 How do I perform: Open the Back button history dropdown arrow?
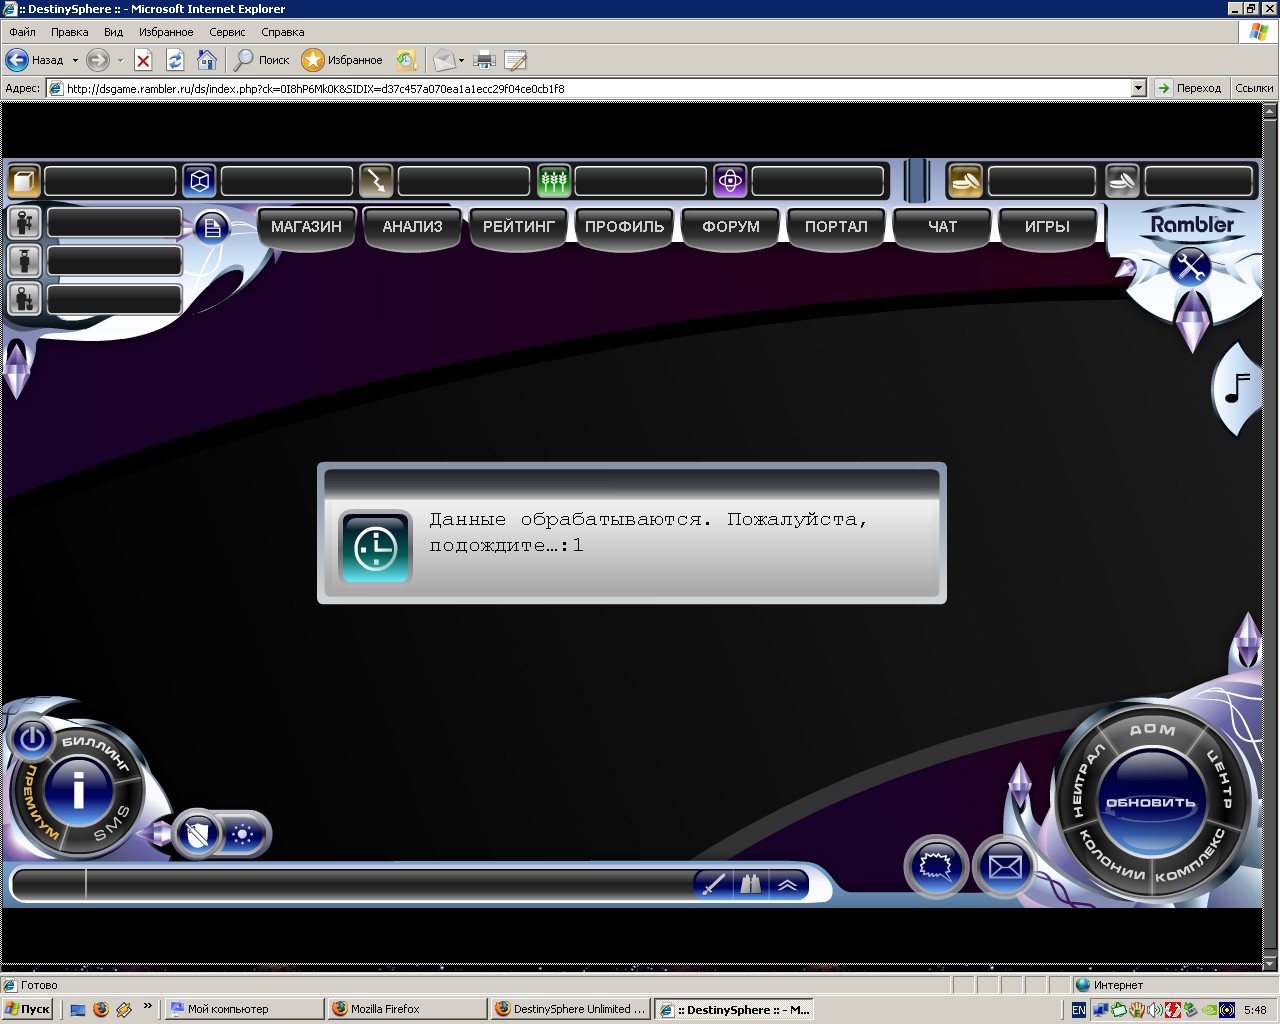tap(75, 61)
